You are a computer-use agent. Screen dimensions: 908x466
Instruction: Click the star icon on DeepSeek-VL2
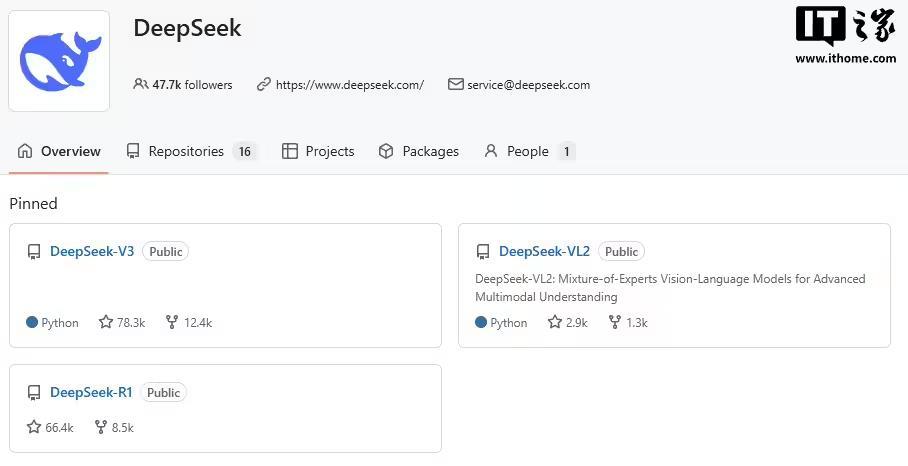(555, 322)
